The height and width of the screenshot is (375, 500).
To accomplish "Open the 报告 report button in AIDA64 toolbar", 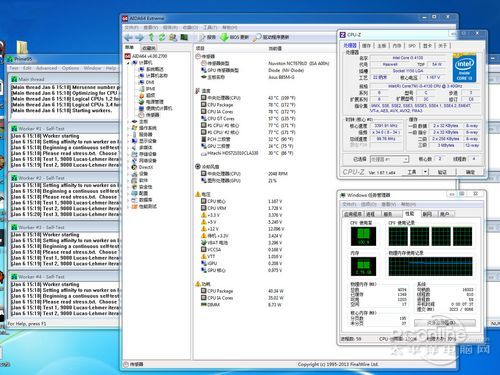I will pyautogui.click(x=208, y=37).
